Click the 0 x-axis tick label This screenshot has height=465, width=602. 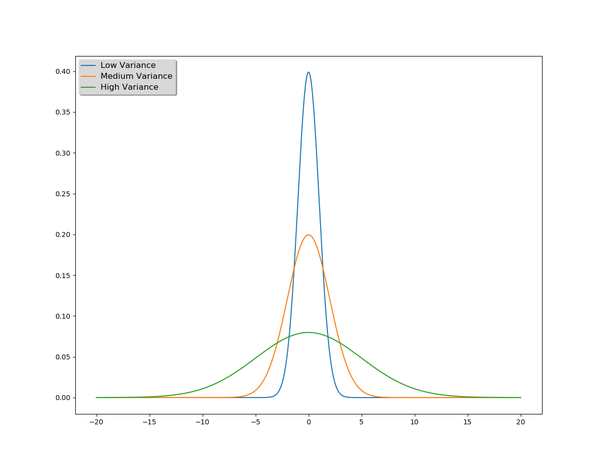point(308,422)
